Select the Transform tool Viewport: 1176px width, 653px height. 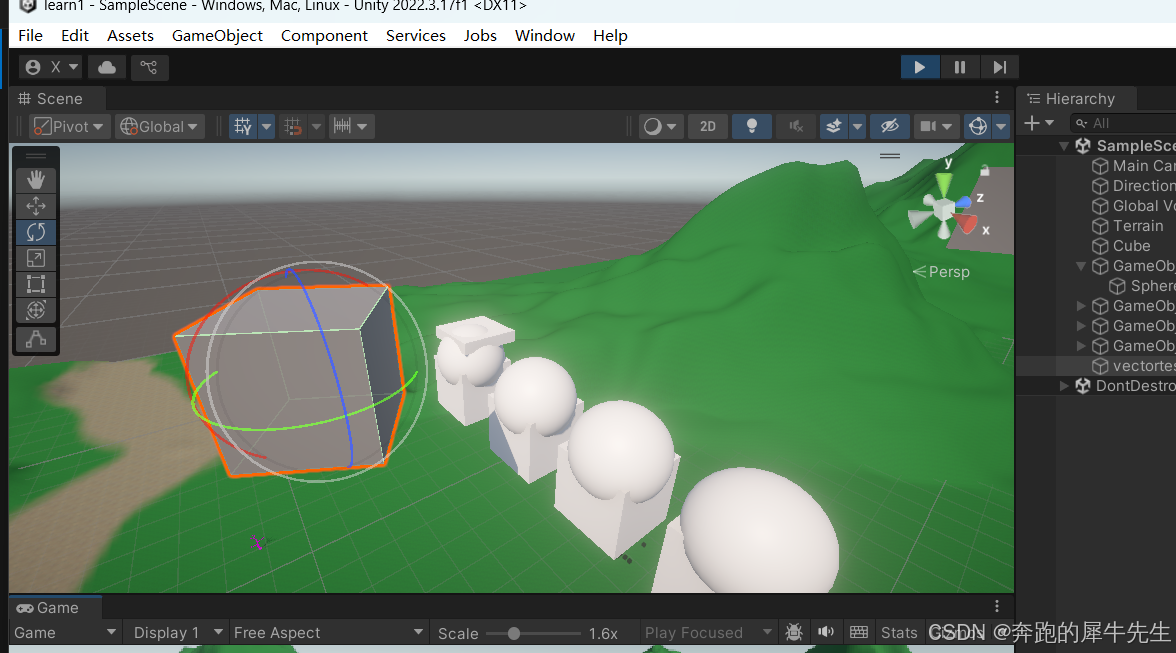coord(35,310)
